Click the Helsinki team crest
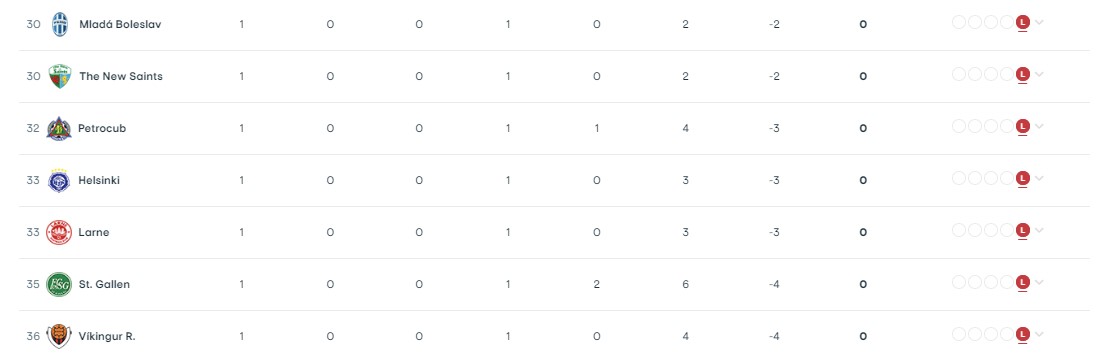This screenshot has width=1098, height=360. tap(59, 180)
